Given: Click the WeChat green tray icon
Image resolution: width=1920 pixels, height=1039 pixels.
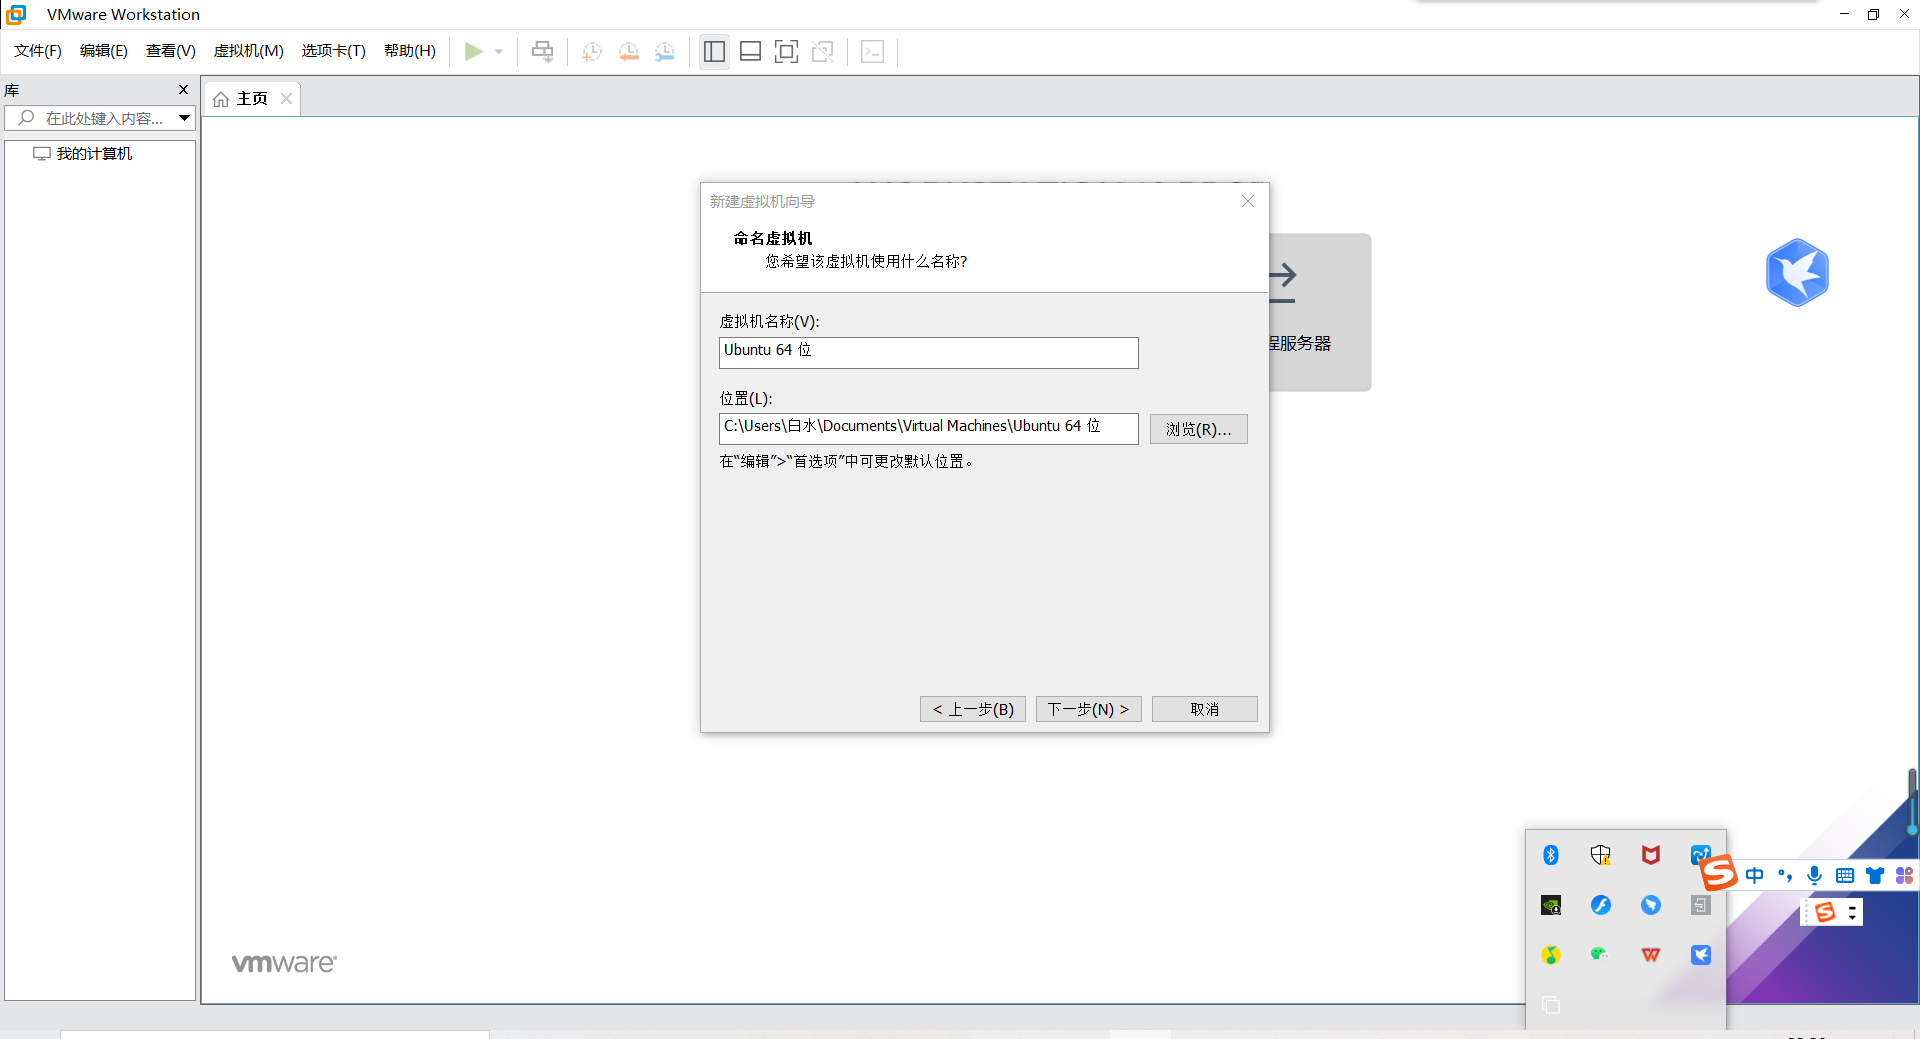Looking at the screenshot, I should click(x=1601, y=955).
